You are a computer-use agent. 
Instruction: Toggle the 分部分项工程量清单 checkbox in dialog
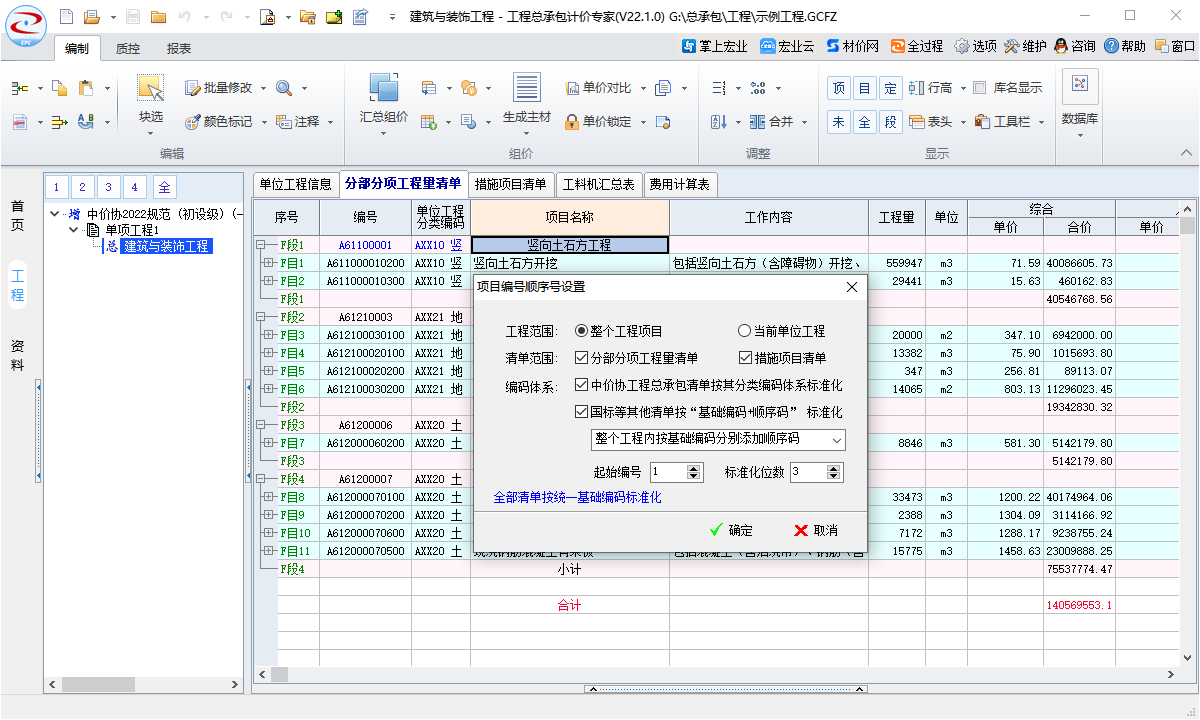(582, 358)
